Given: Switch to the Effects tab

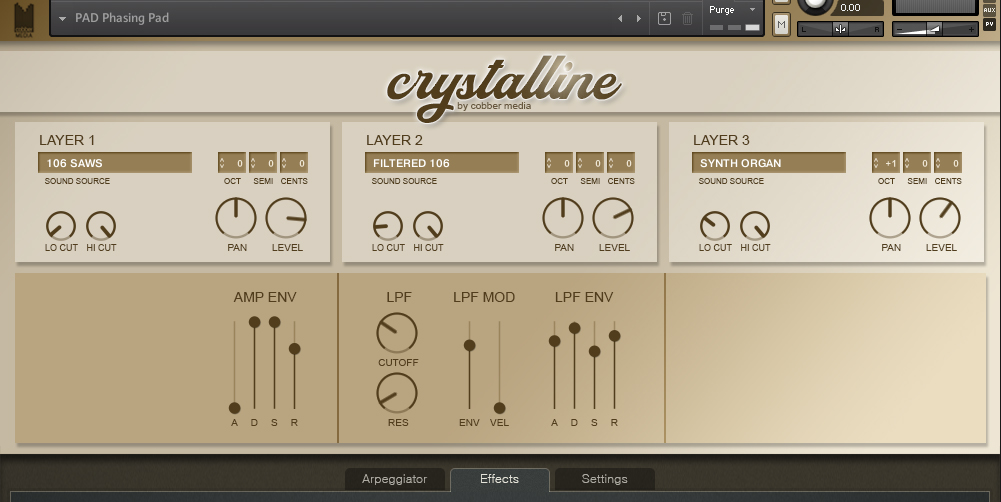Looking at the screenshot, I should point(499,479).
